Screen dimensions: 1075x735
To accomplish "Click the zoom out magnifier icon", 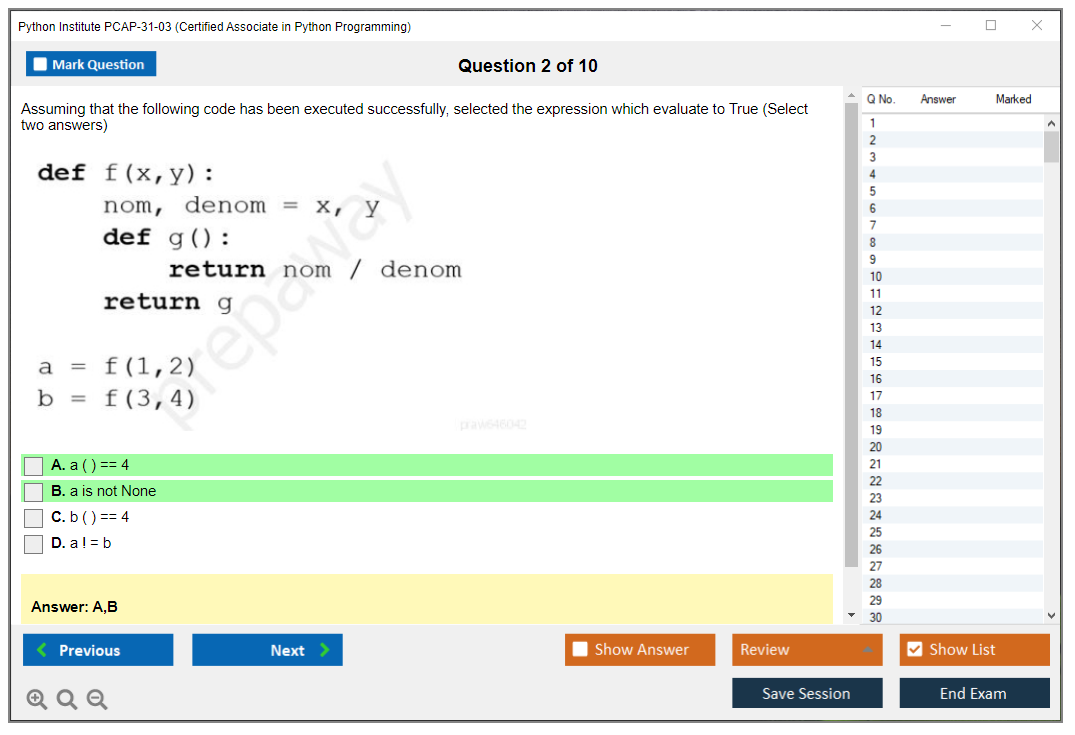I will 97,700.
